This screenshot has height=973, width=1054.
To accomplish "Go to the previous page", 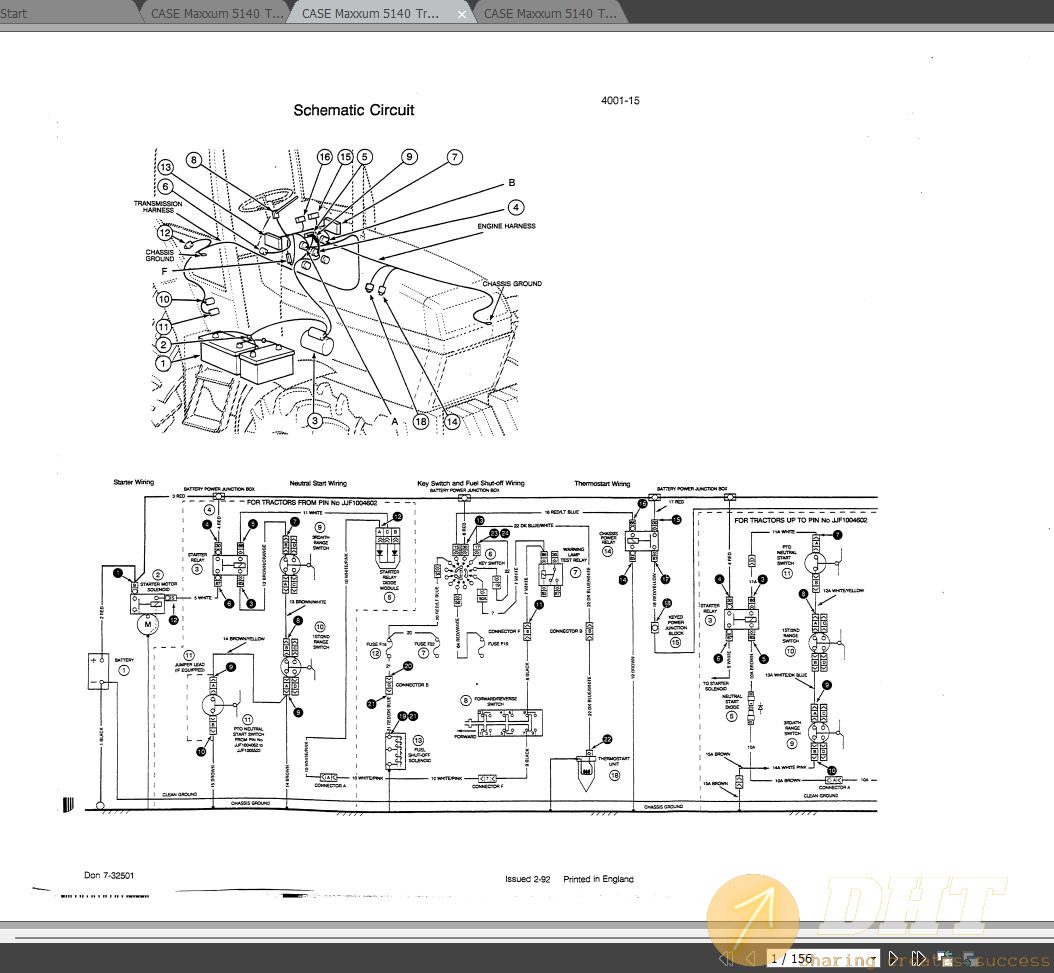I will click(751, 958).
